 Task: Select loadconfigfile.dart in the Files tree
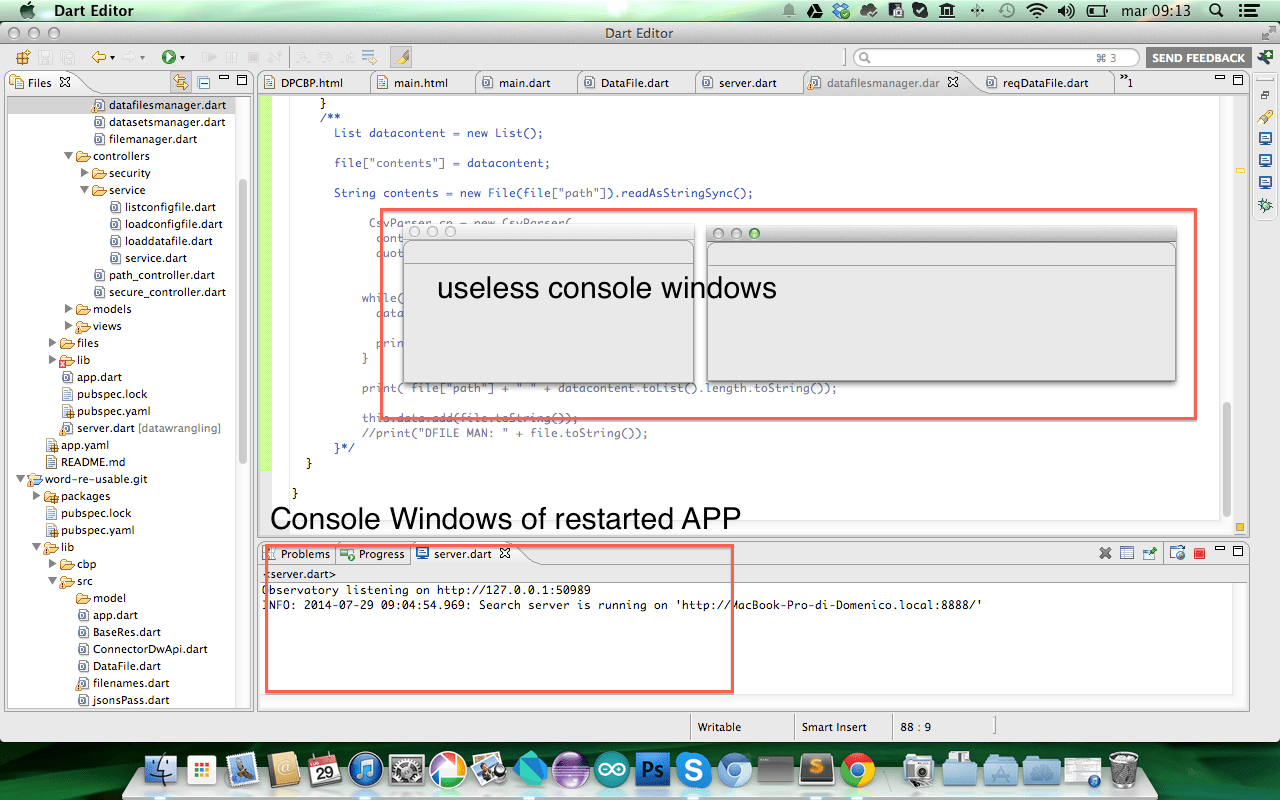(173, 224)
